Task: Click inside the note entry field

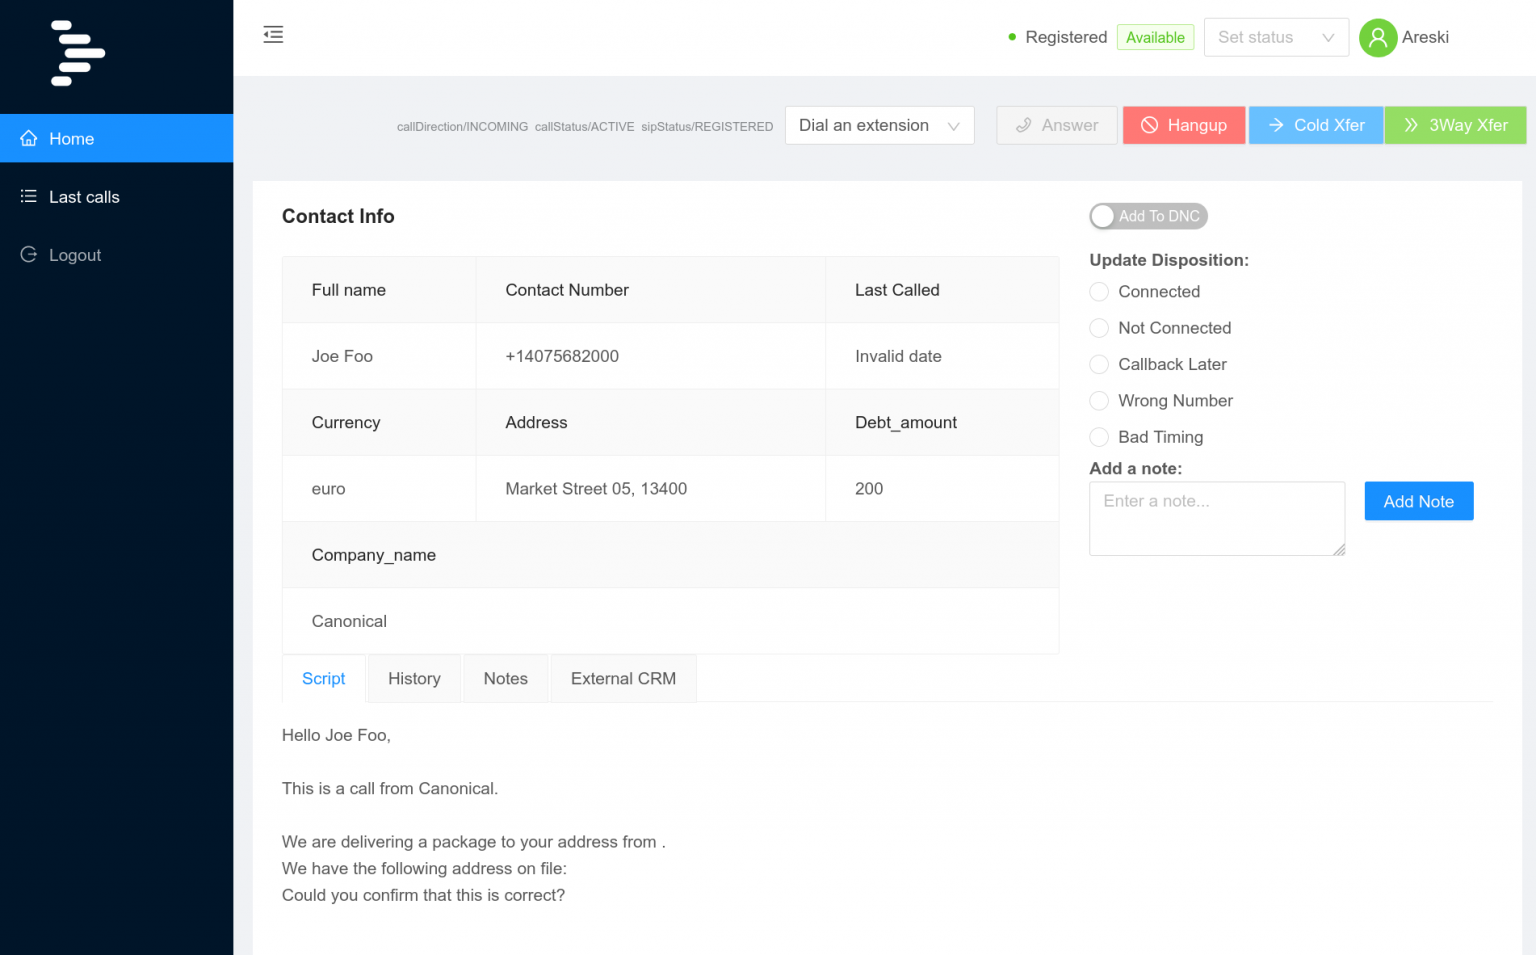Action: coord(1216,518)
